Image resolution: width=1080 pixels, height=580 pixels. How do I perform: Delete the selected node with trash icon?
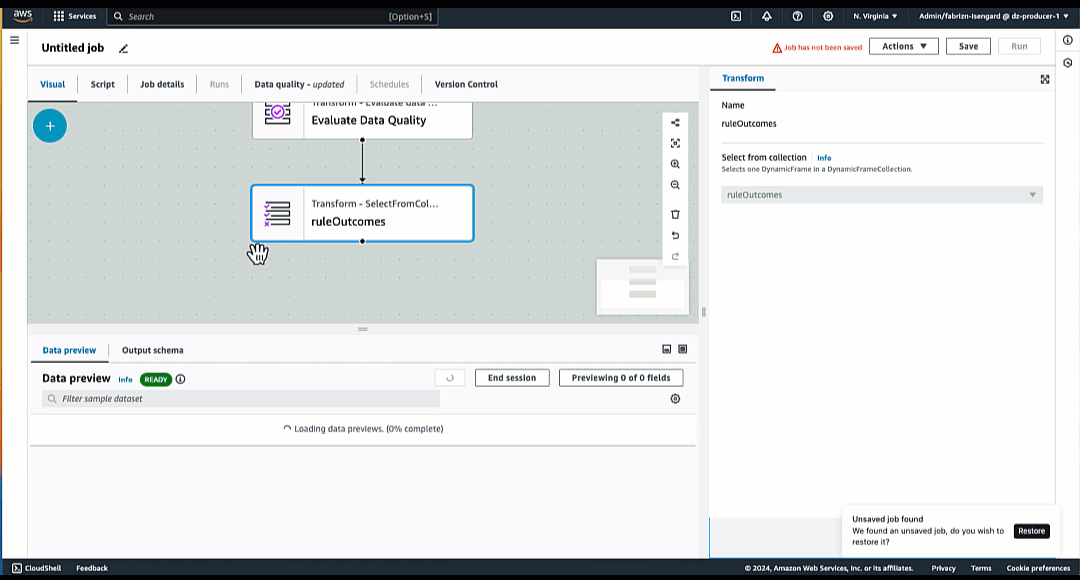point(675,214)
